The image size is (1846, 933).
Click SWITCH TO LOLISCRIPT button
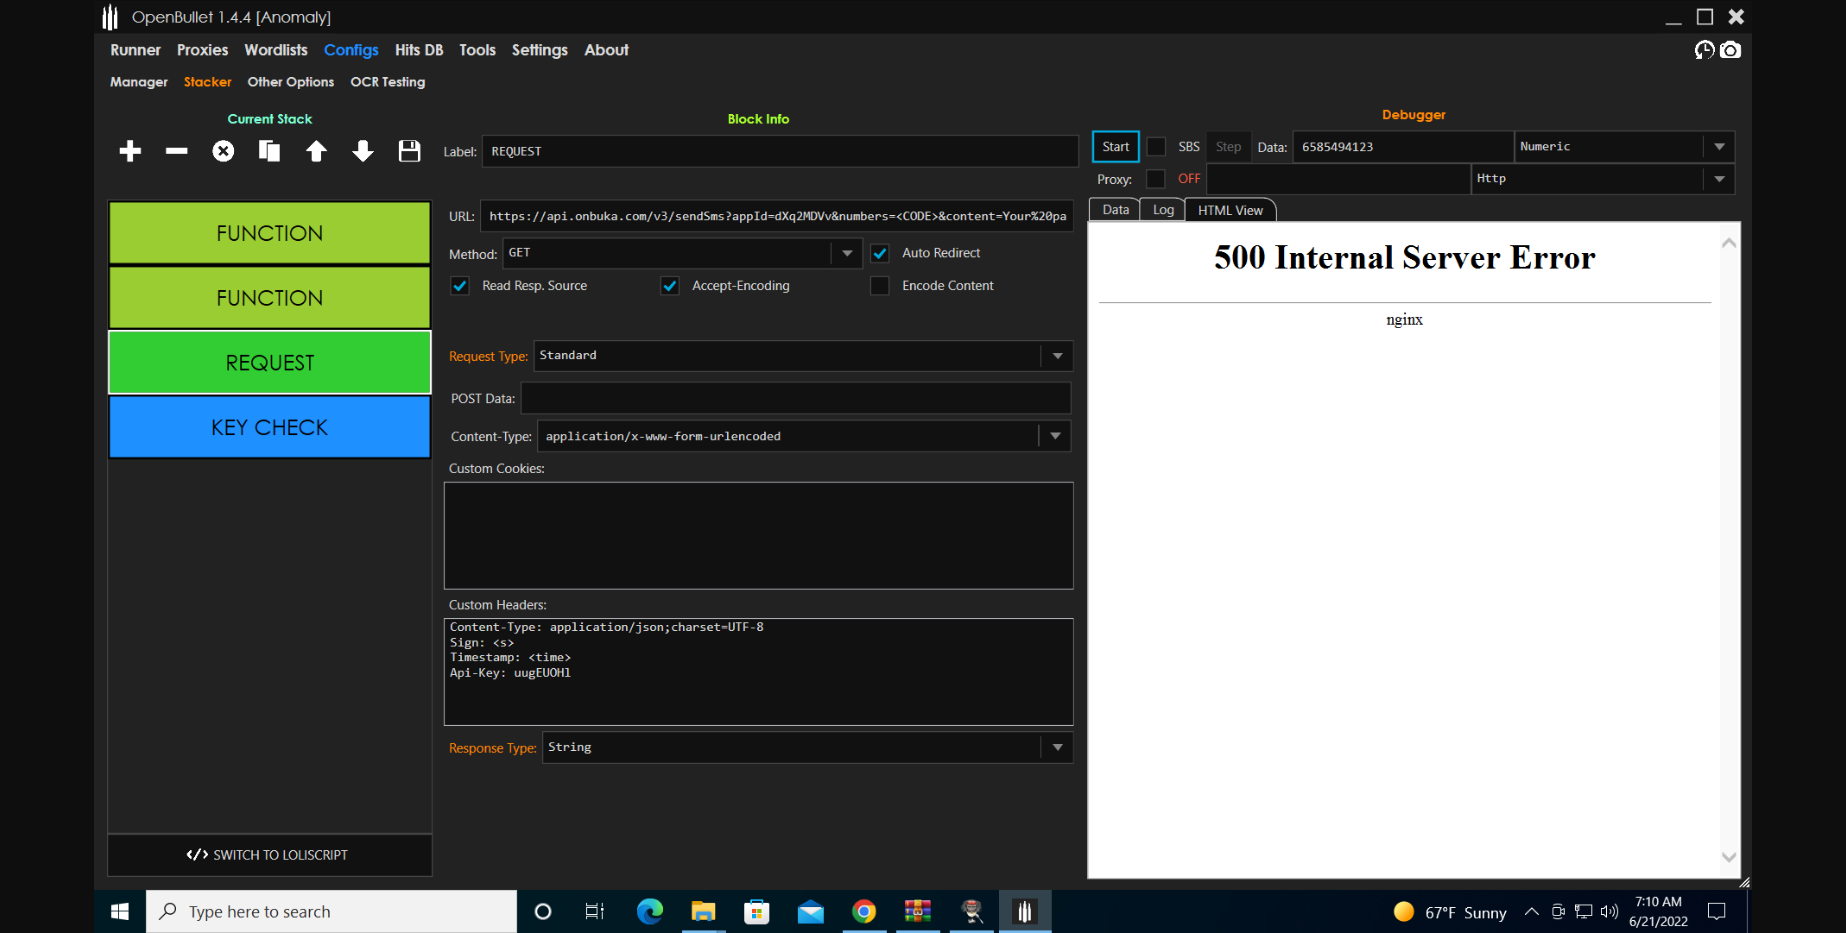coord(270,855)
